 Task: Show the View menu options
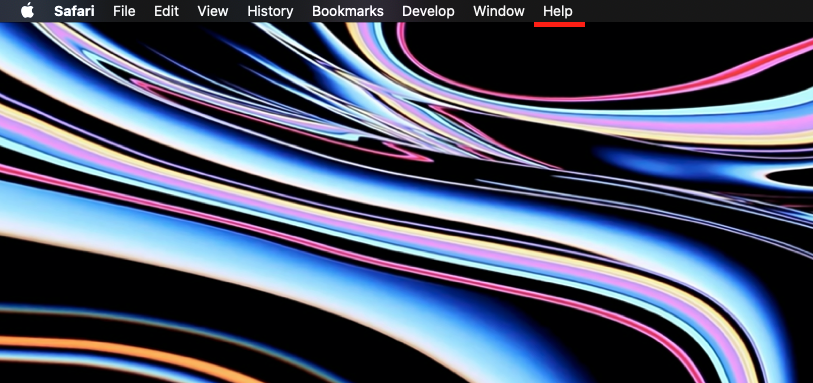(x=213, y=11)
